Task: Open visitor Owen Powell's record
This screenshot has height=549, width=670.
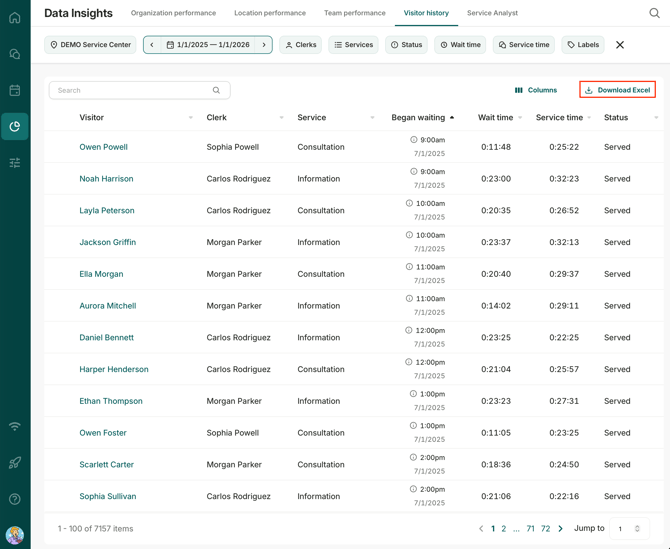Action: coord(103,147)
